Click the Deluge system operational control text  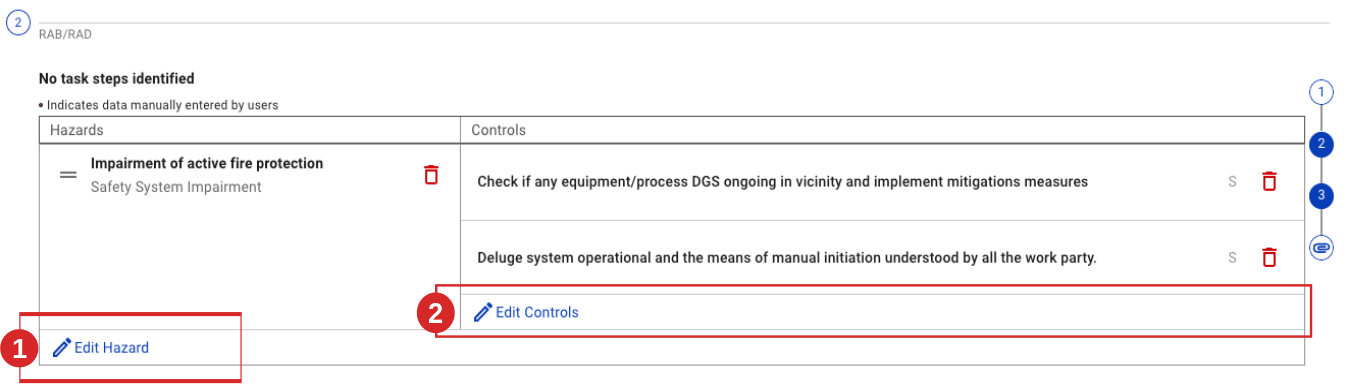tap(787, 258)
